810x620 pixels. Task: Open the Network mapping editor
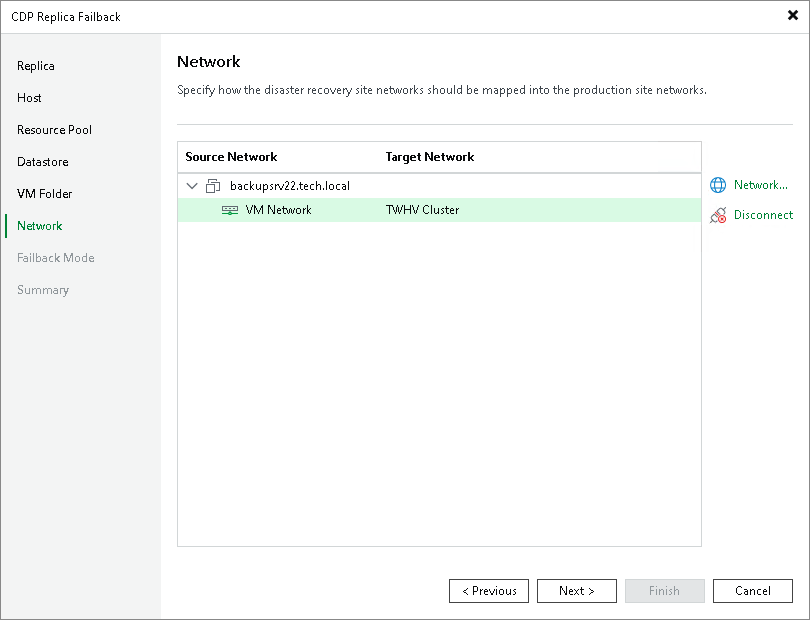[x=752, y=185]
